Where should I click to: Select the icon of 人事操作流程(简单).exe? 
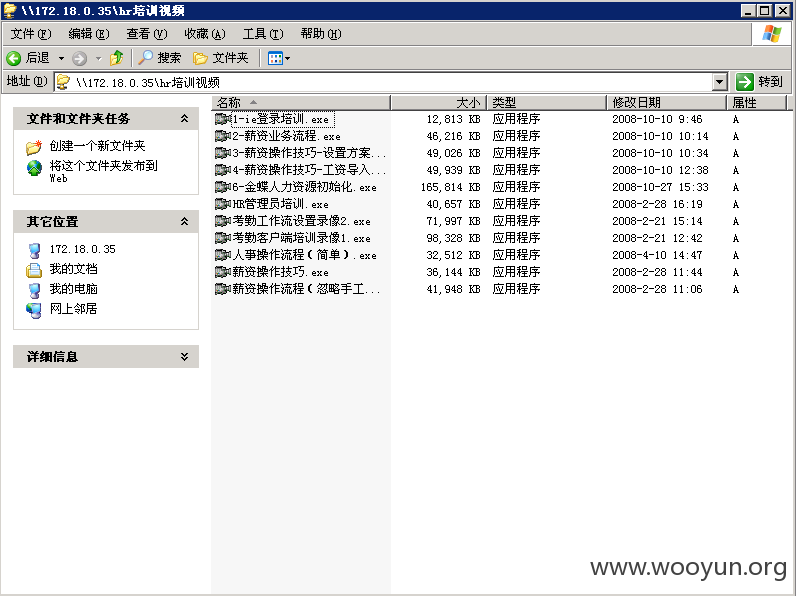pyautogui.click(x=222, y=255)
